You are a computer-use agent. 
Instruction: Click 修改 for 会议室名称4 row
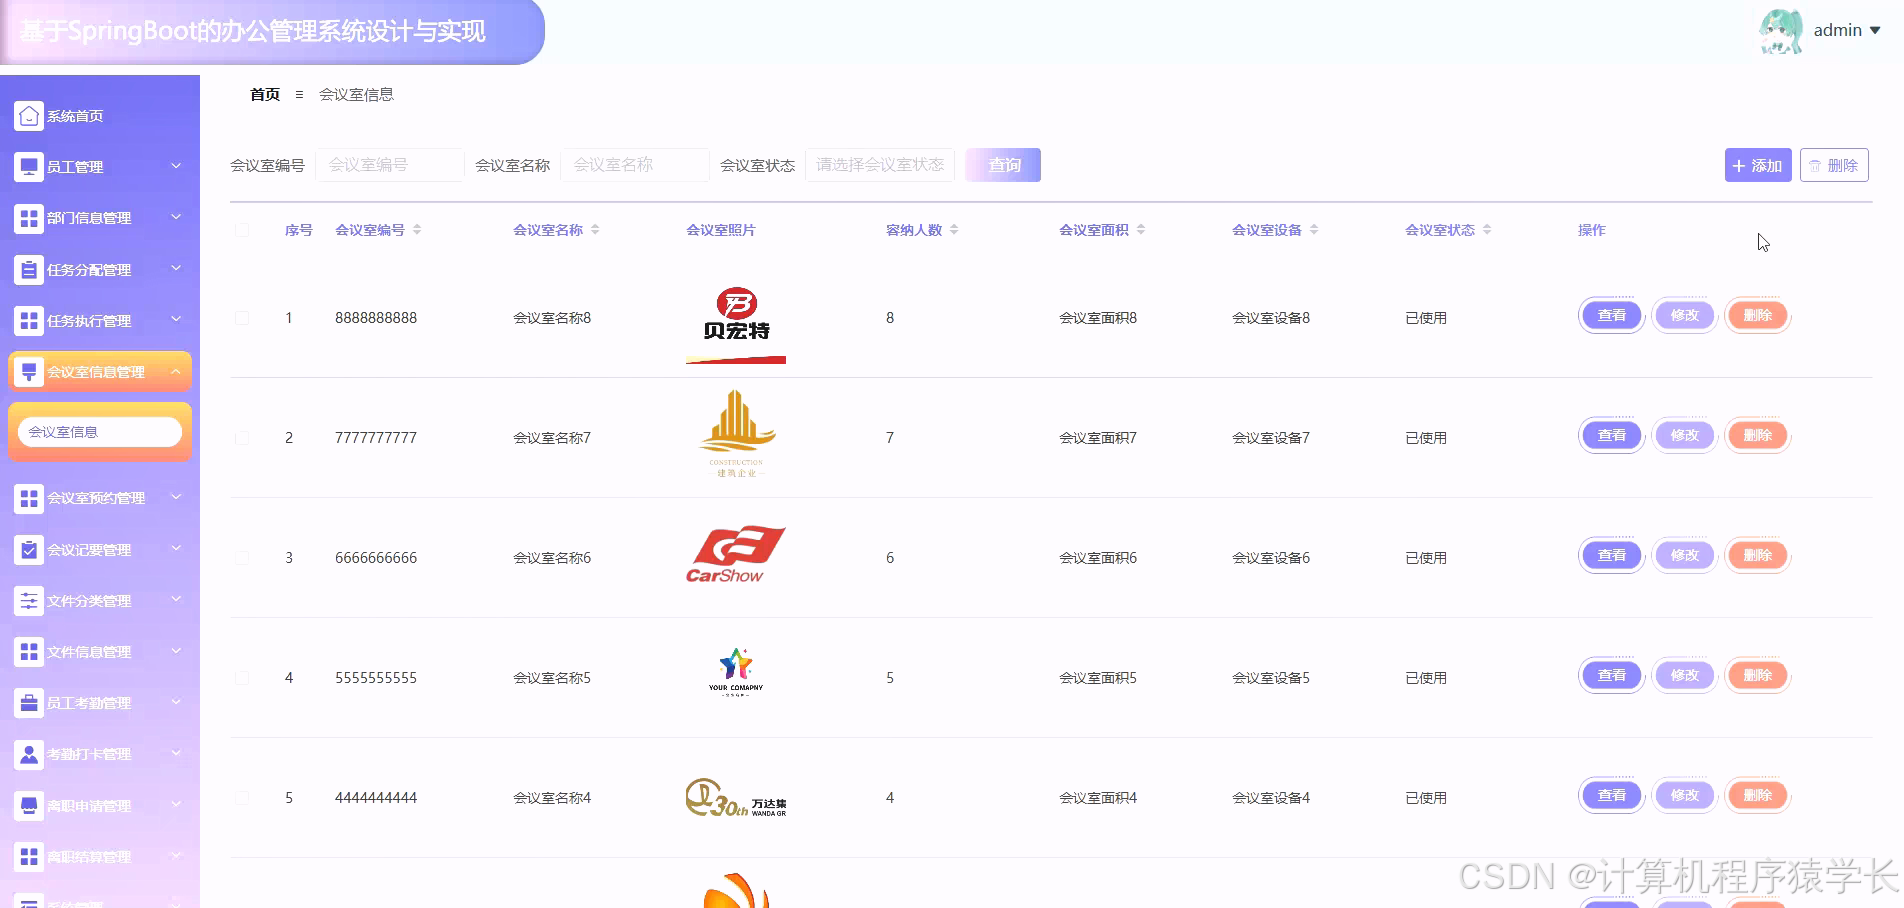(x=1685, y=796)
